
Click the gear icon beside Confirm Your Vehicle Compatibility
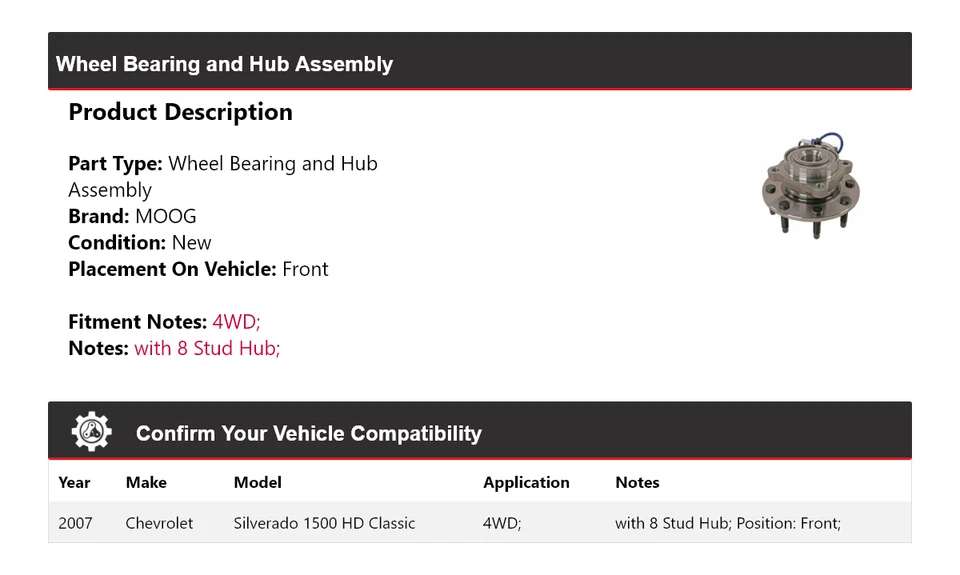91,432
